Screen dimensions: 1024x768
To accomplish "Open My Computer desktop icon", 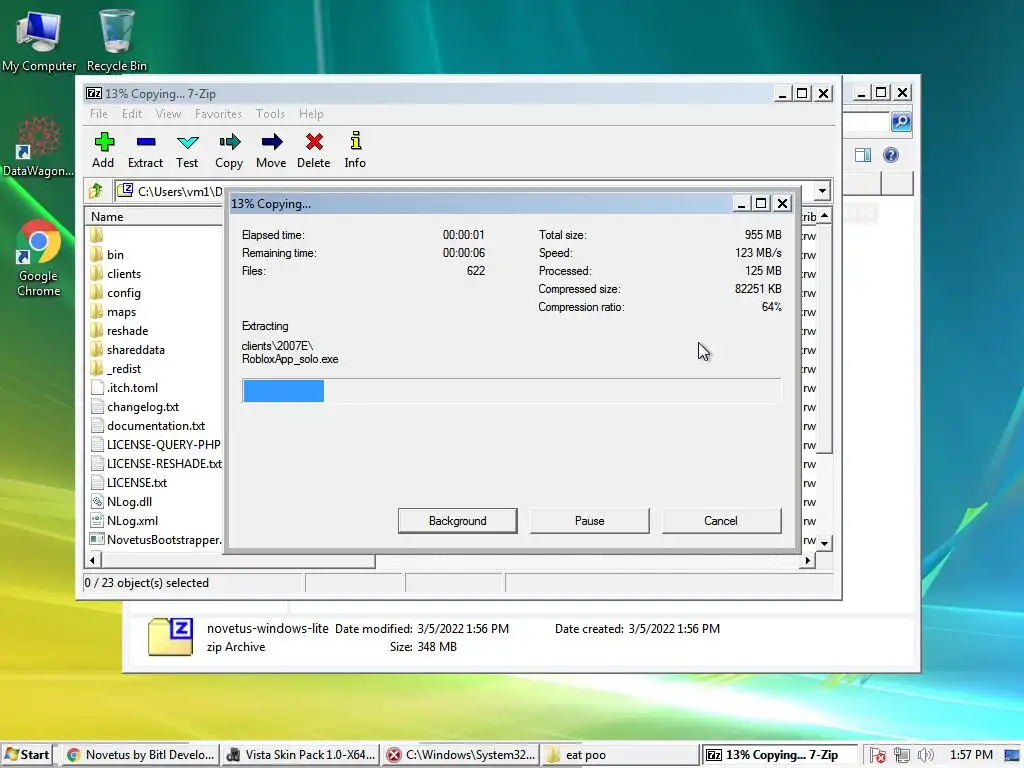I will coord(39,40).
